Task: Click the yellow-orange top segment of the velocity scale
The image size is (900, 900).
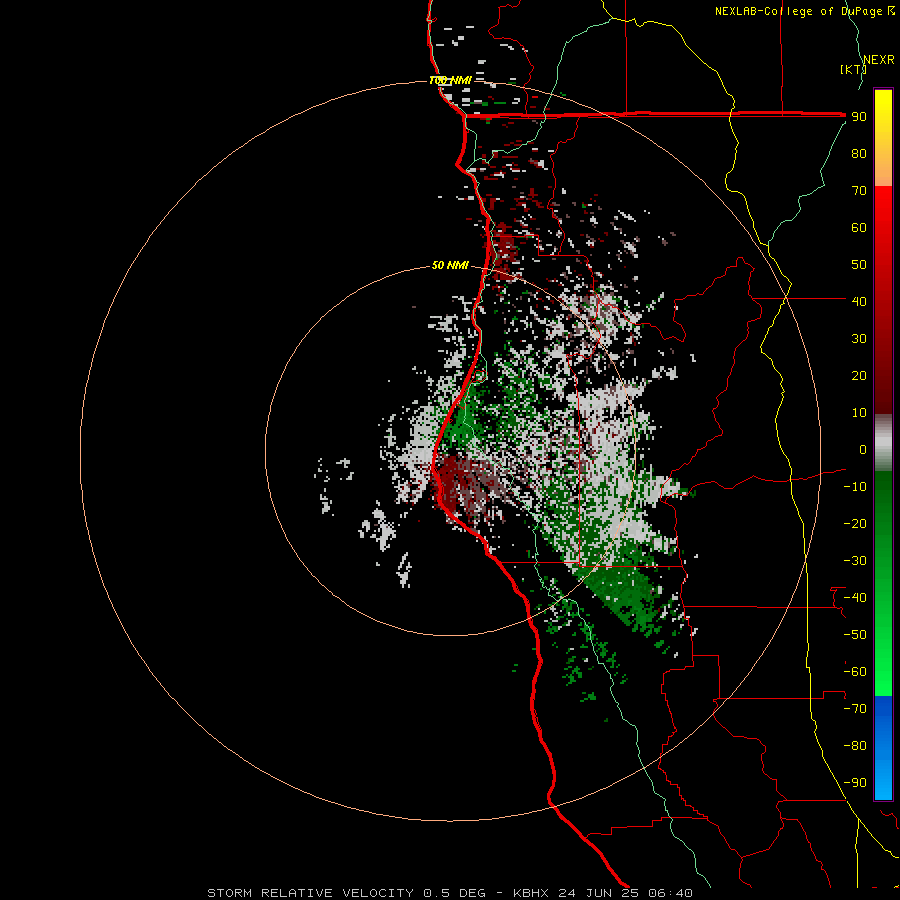Action: [883, 138]
